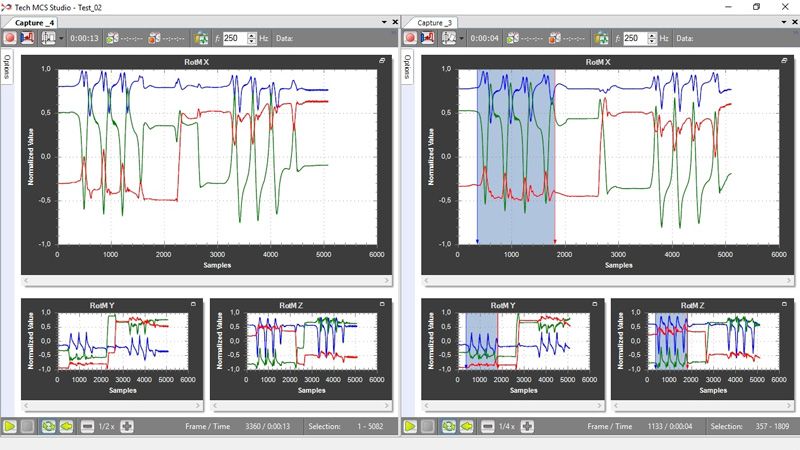Screen dimensions: 800x450
Task: Select the Capture _3 tab
Action: click(x=434, y=22)
